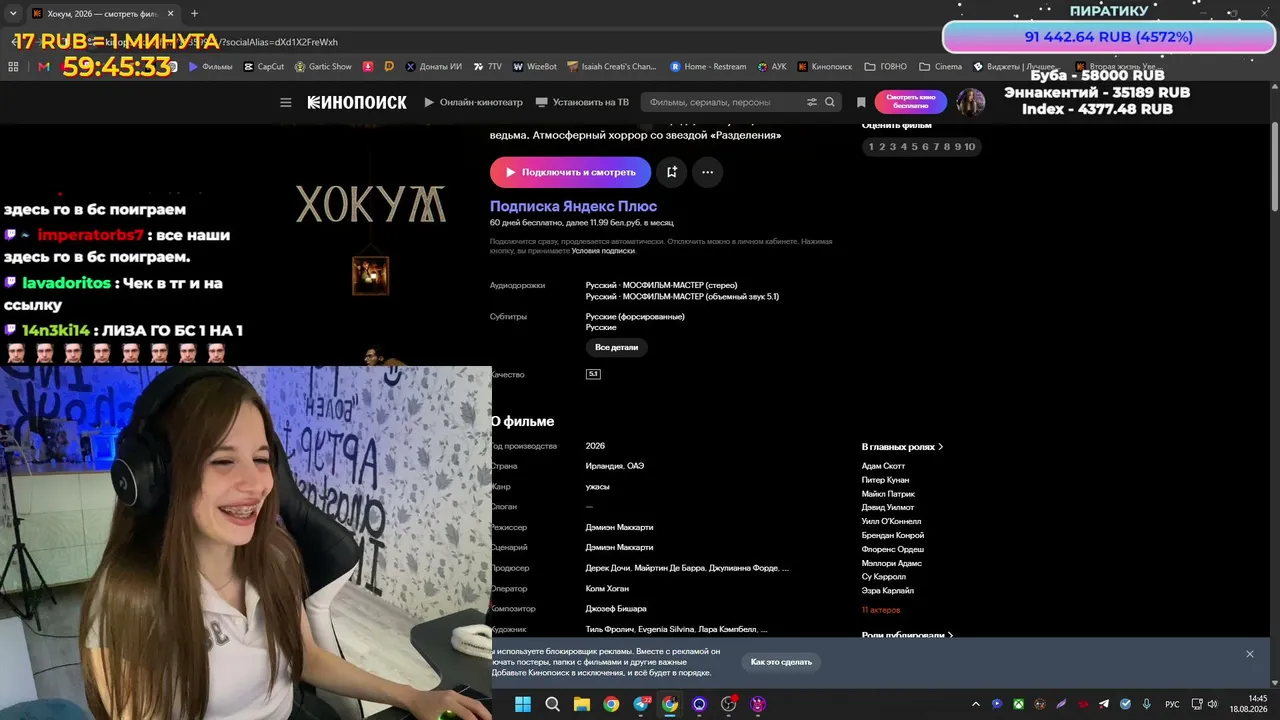Open the РУС keyboard language switcher
The image size is (1280, 720).
click(x=1172, y=704)
